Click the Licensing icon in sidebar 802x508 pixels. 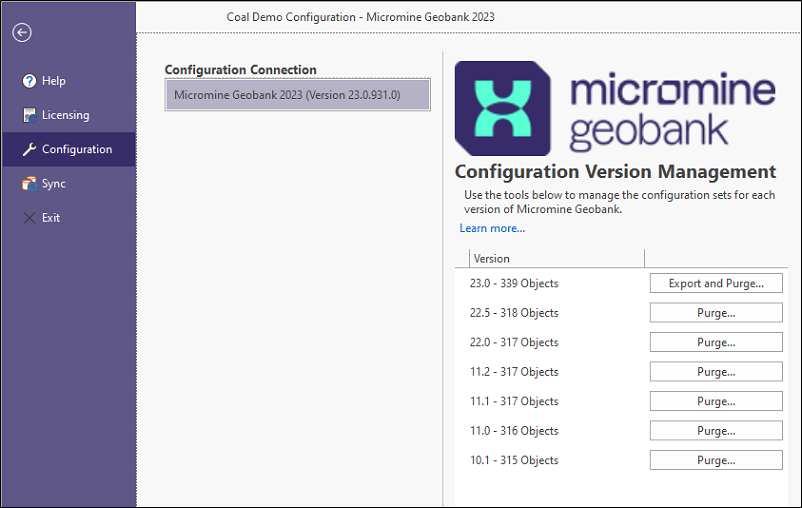pyautogui.click(x=30, y=115)
